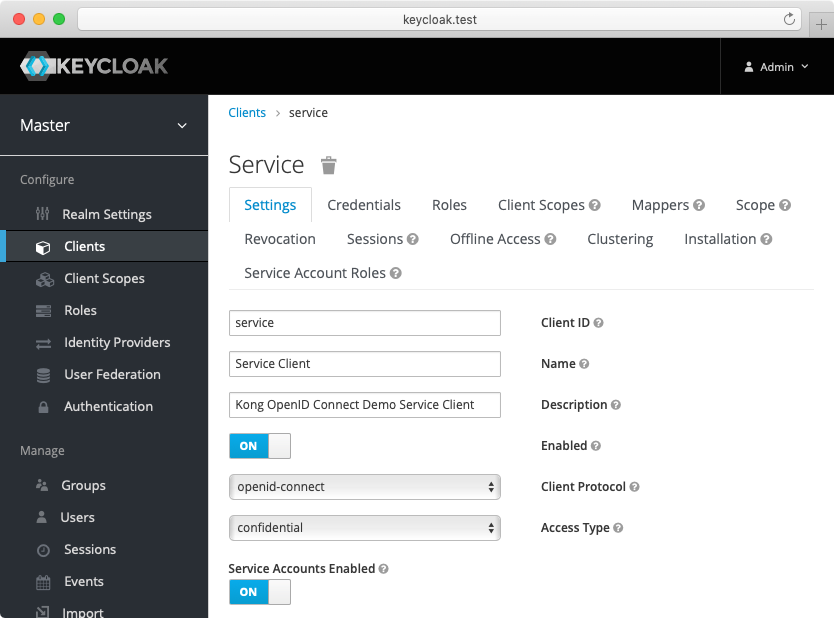This screenshot has height=618, width=834.
Task: Click the Client ID input field
Action: [x=365, y=323]
